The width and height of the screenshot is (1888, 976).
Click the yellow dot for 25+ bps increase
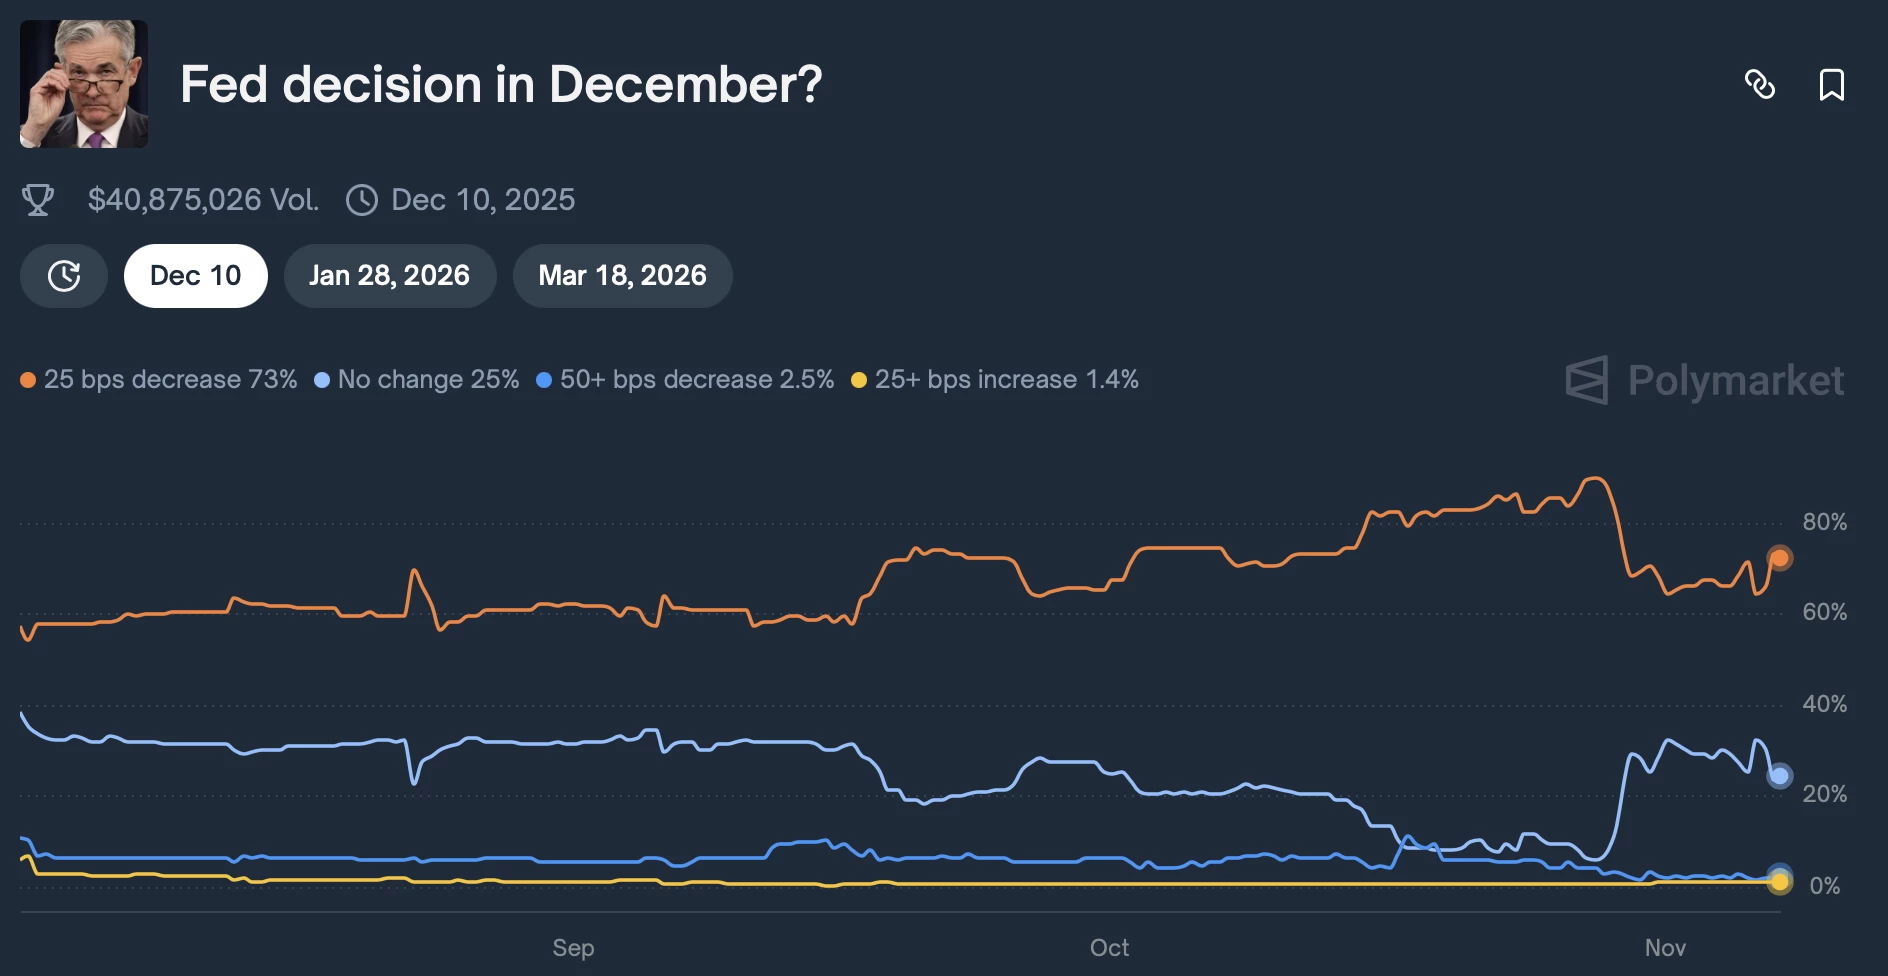[x=858, y=380]
